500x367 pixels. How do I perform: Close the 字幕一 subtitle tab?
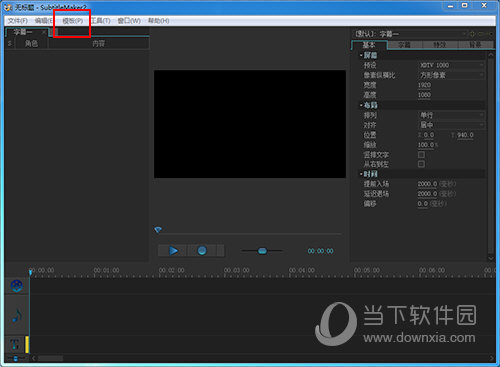click(x=44, y=32)
